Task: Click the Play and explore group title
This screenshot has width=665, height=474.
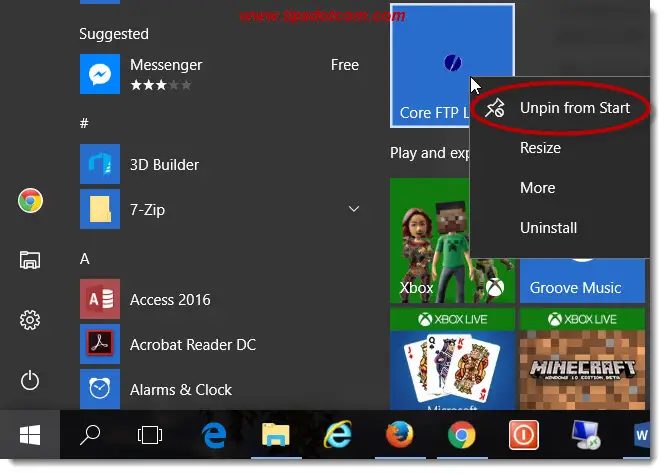Action: 430,153
